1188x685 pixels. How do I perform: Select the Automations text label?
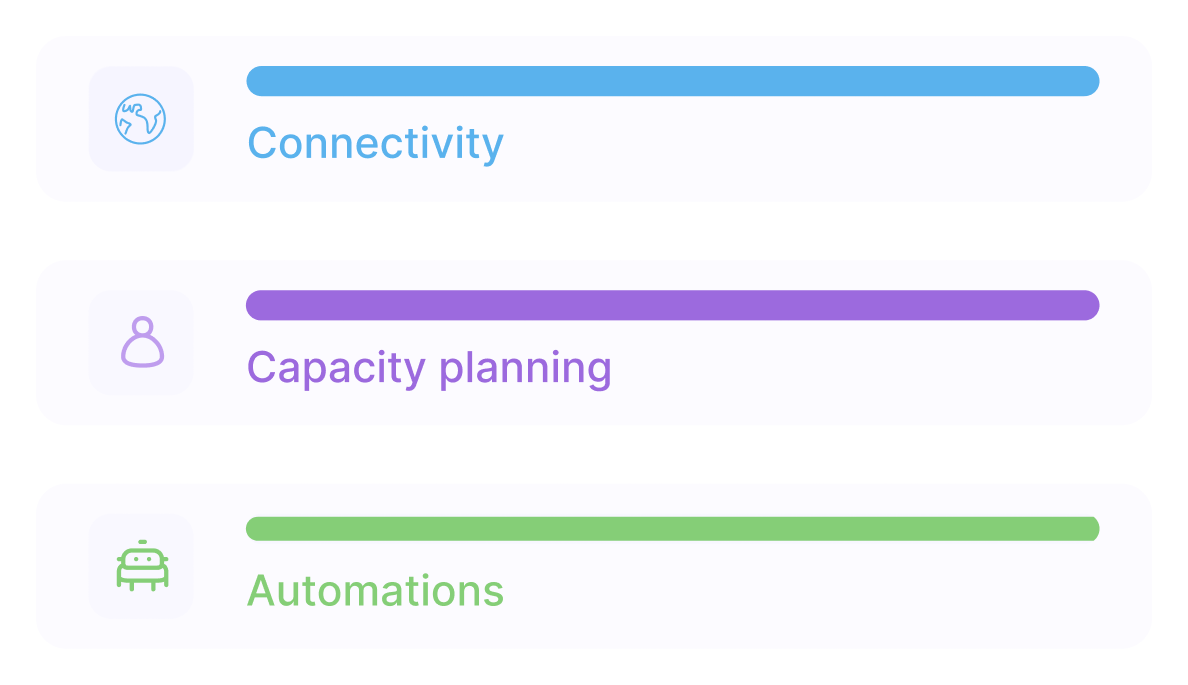(375, 590)
